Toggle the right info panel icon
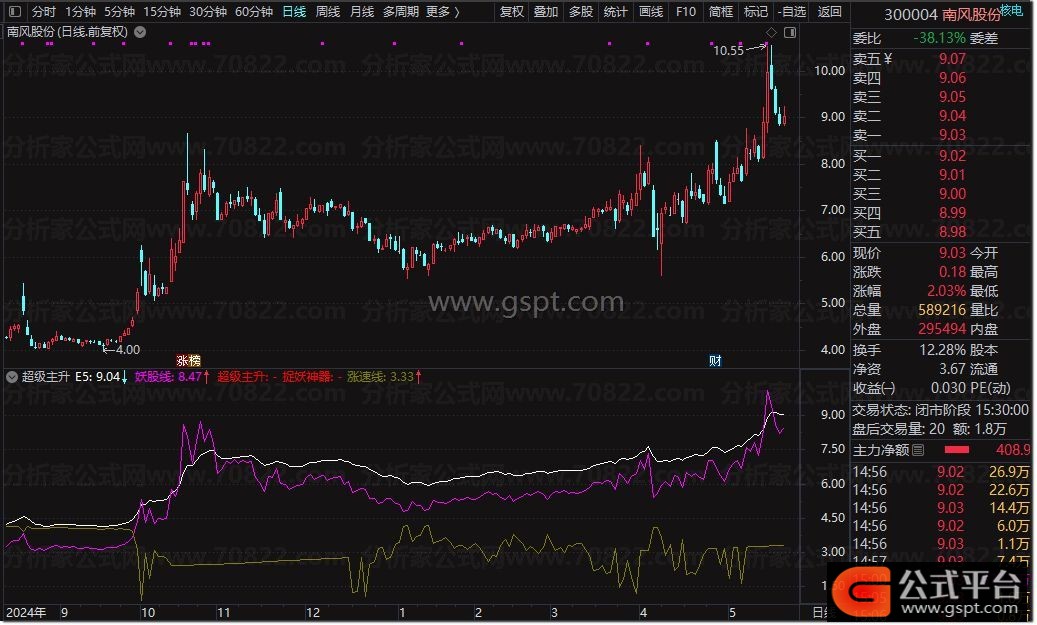 [790, 32]
